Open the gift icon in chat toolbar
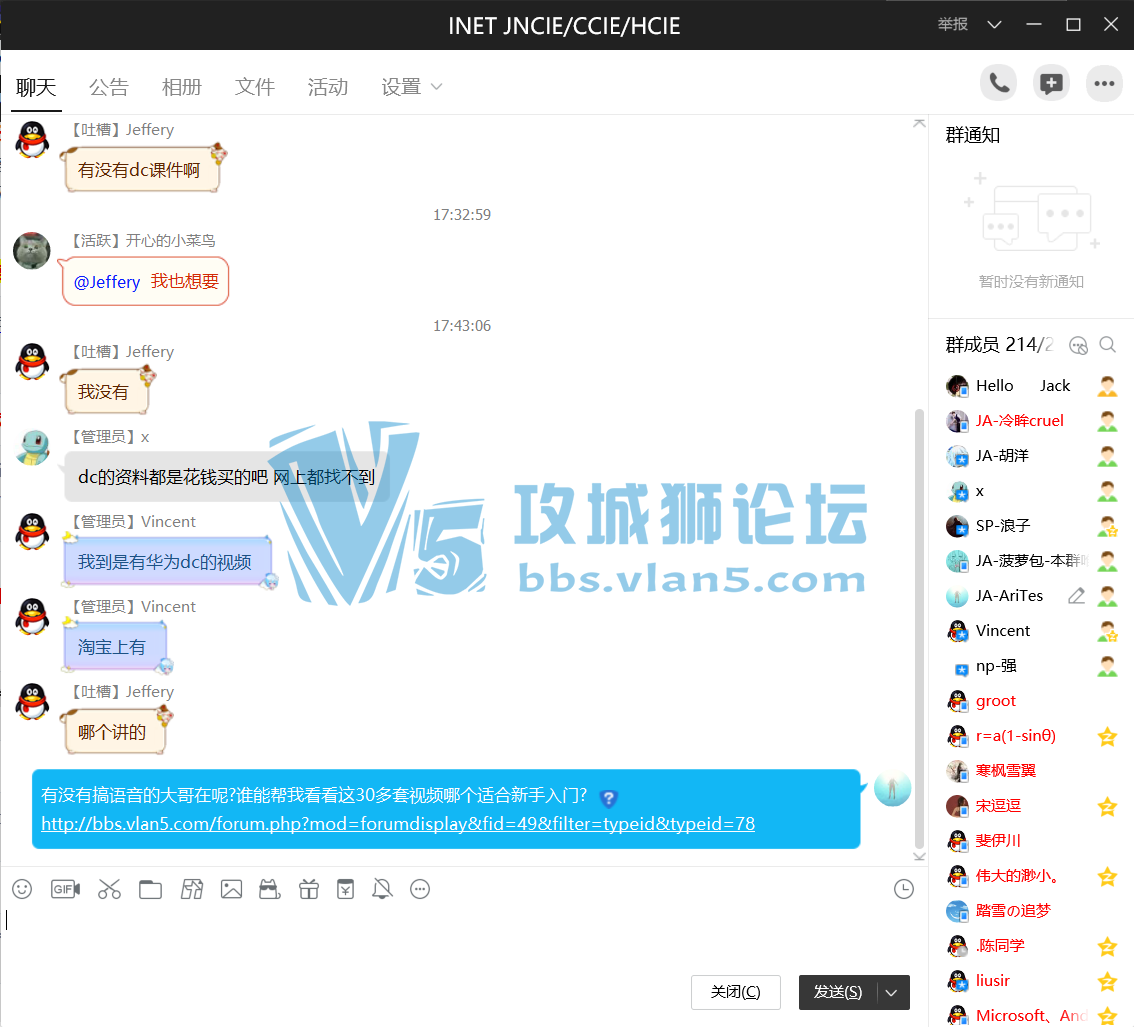 309,889
